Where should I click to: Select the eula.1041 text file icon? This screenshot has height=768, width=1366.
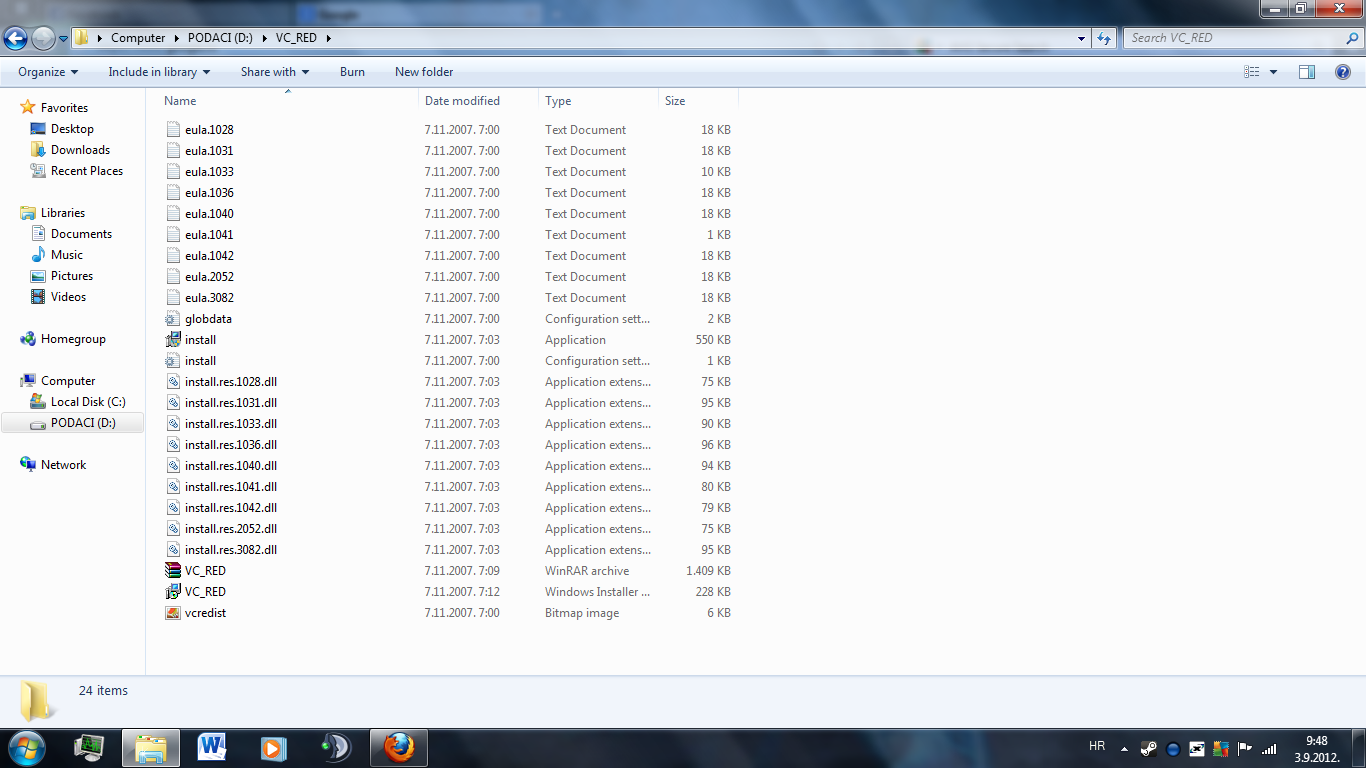coord(173,235)
